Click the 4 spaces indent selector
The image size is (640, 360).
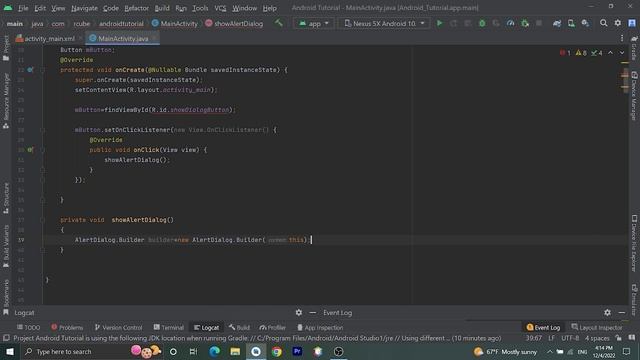(x=597, y=338)
